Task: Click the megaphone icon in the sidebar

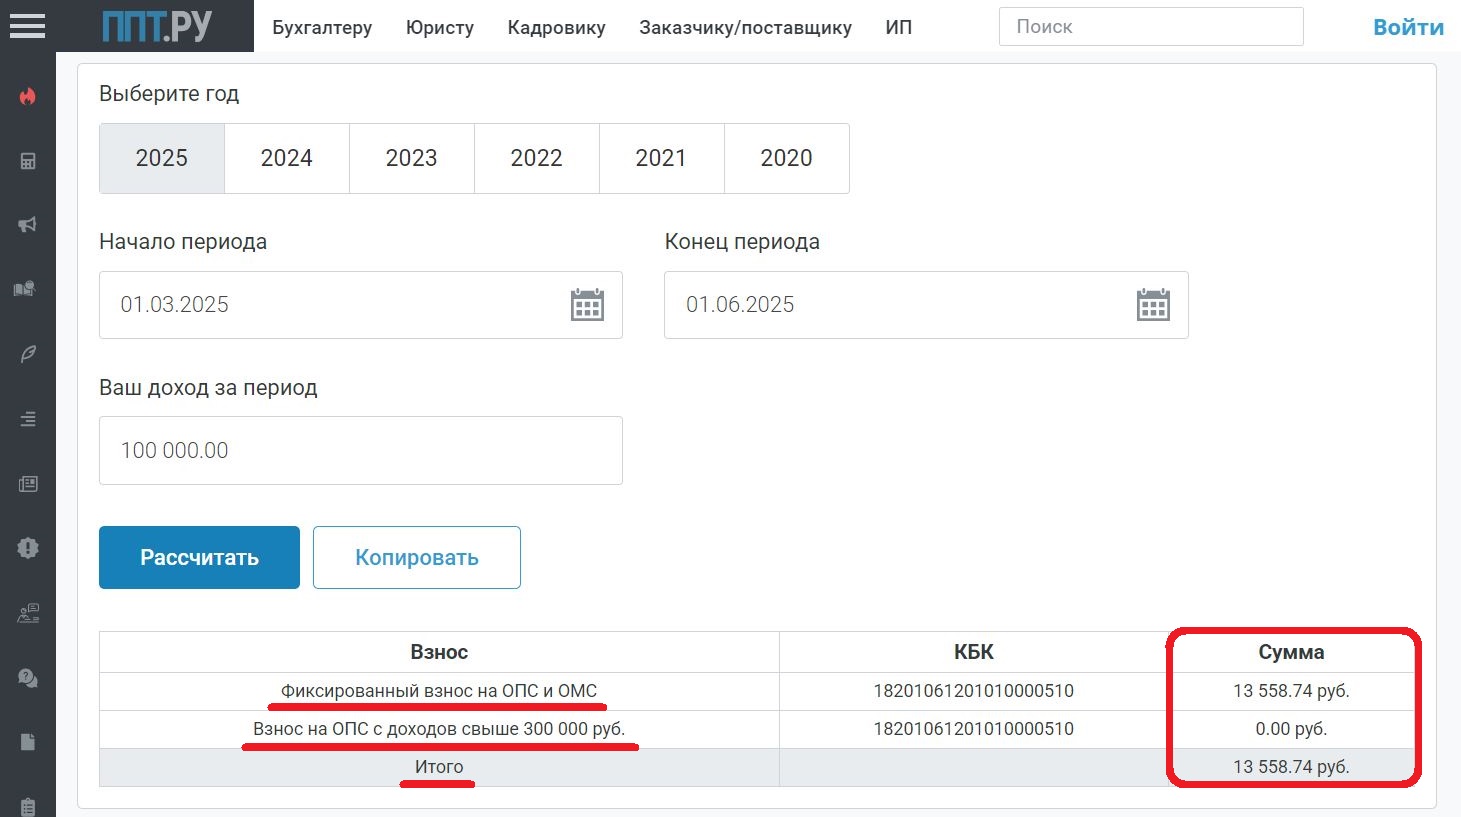Action: click(28, 225)
